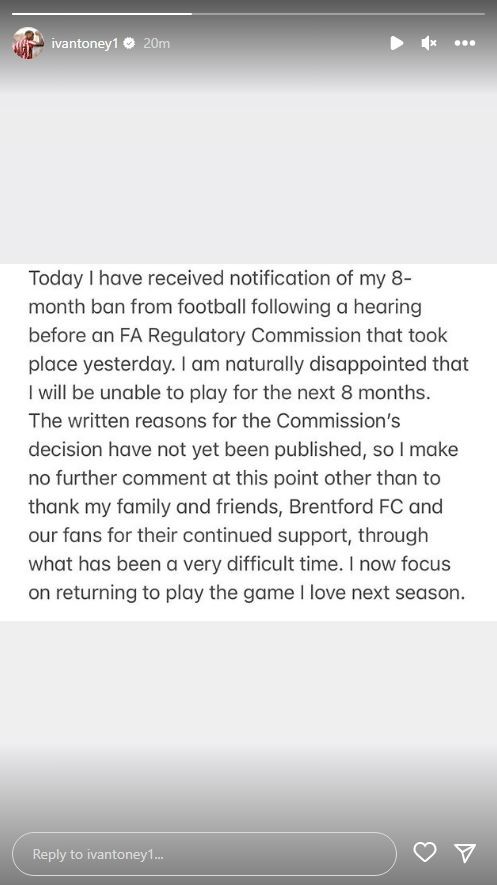The width and height of the screenshot is (497, 885).
Task: Click the 20m timestamp label
Action: coord(156,43)
